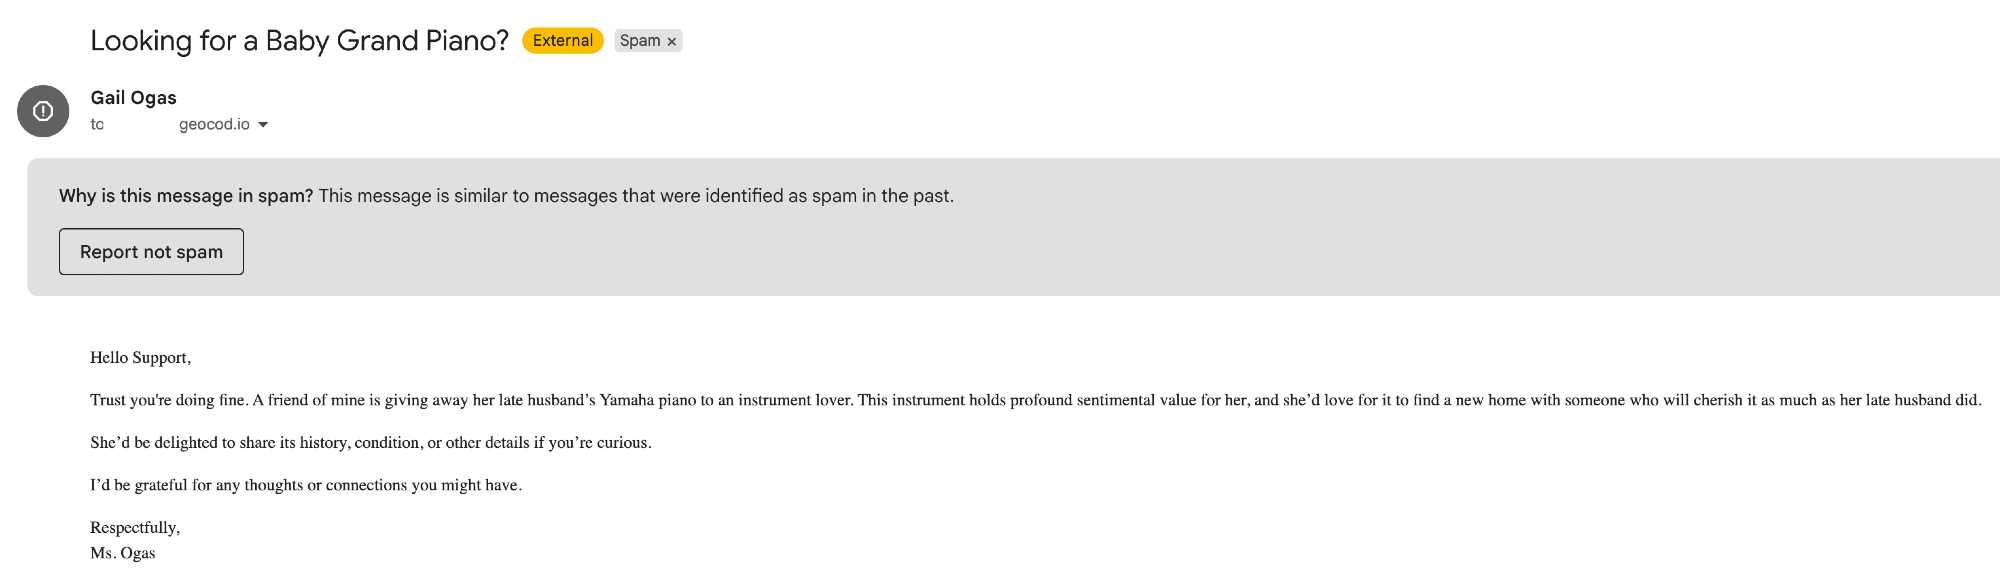Click the "to" recipient prefix

coord(97,125)
